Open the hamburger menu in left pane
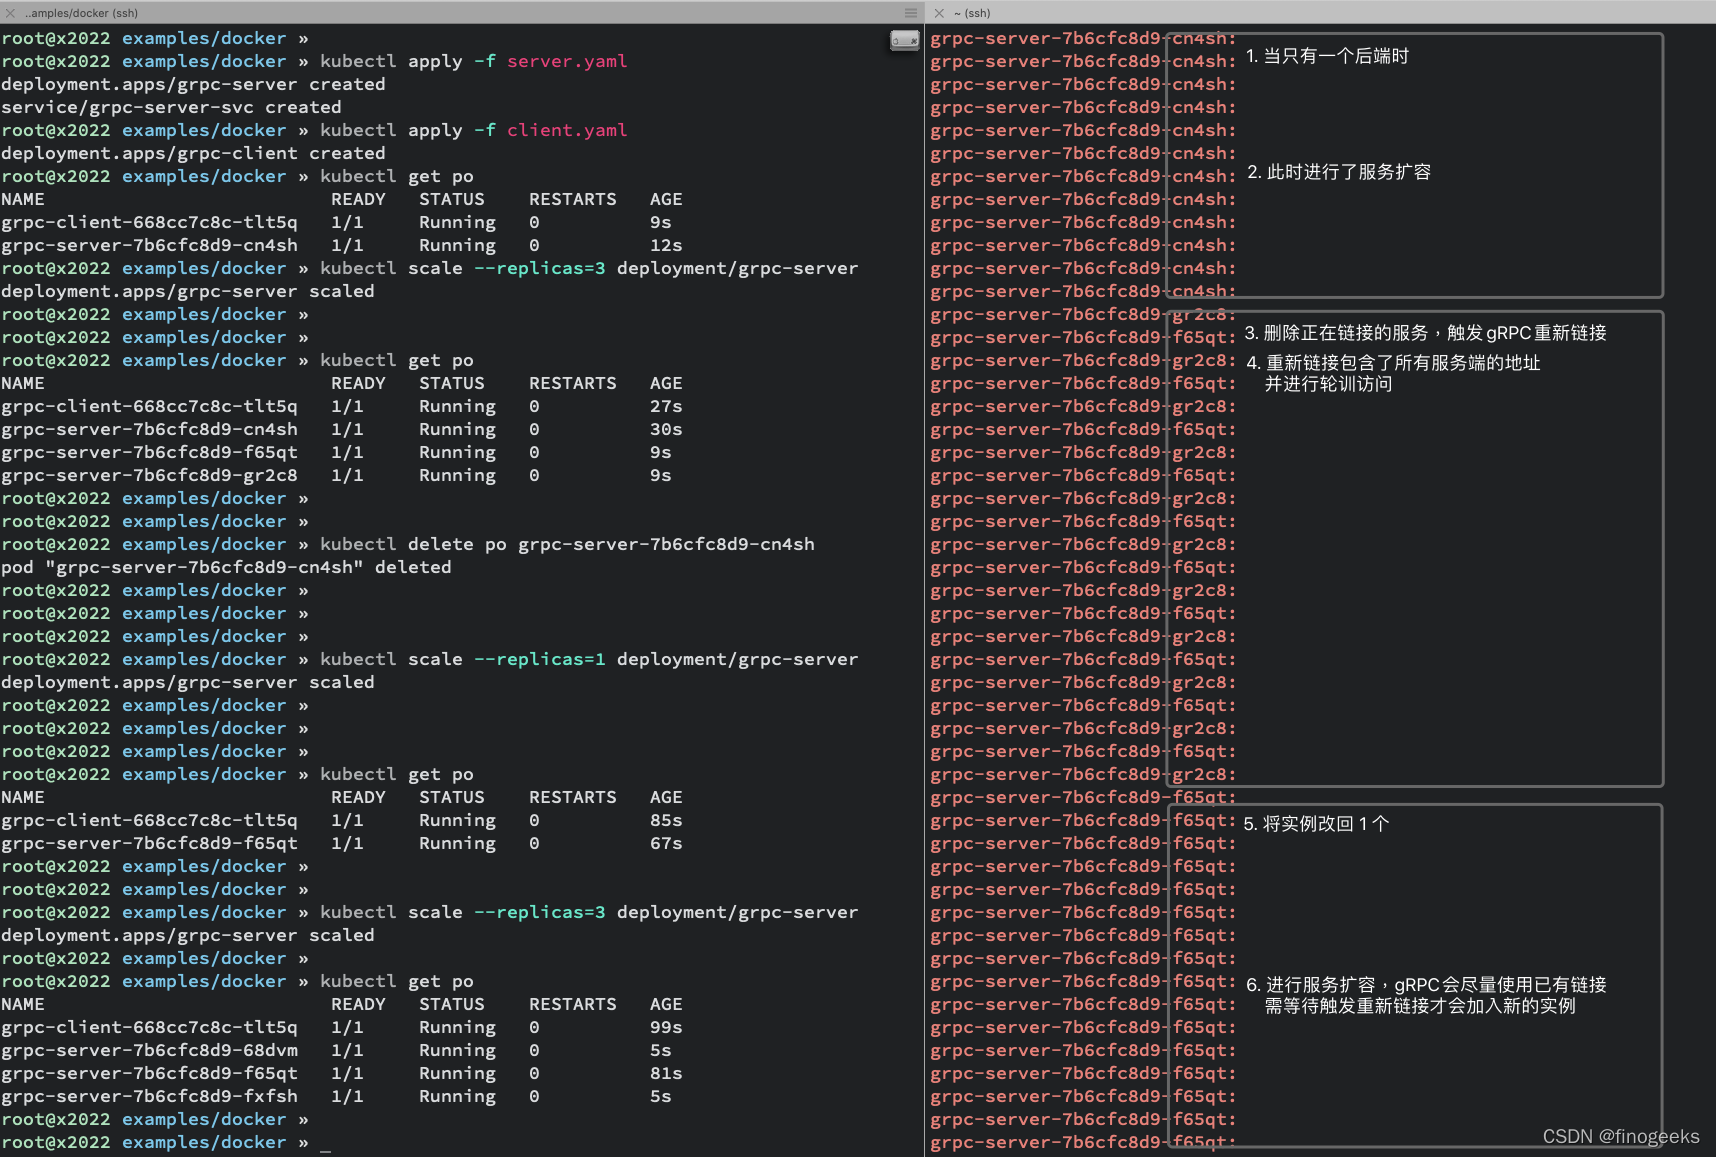Screen dimensions: 1716x1157 (x=910, y=13)
